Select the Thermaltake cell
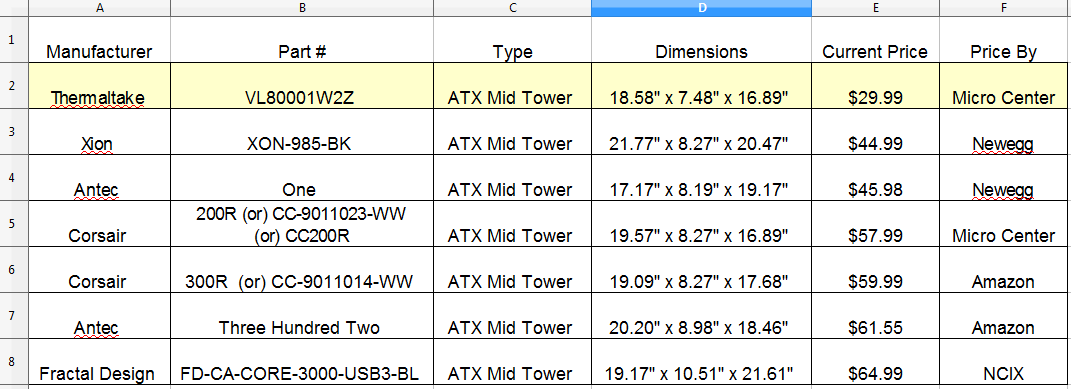This screenshot has height=389, width=1071. coord(100,87)
